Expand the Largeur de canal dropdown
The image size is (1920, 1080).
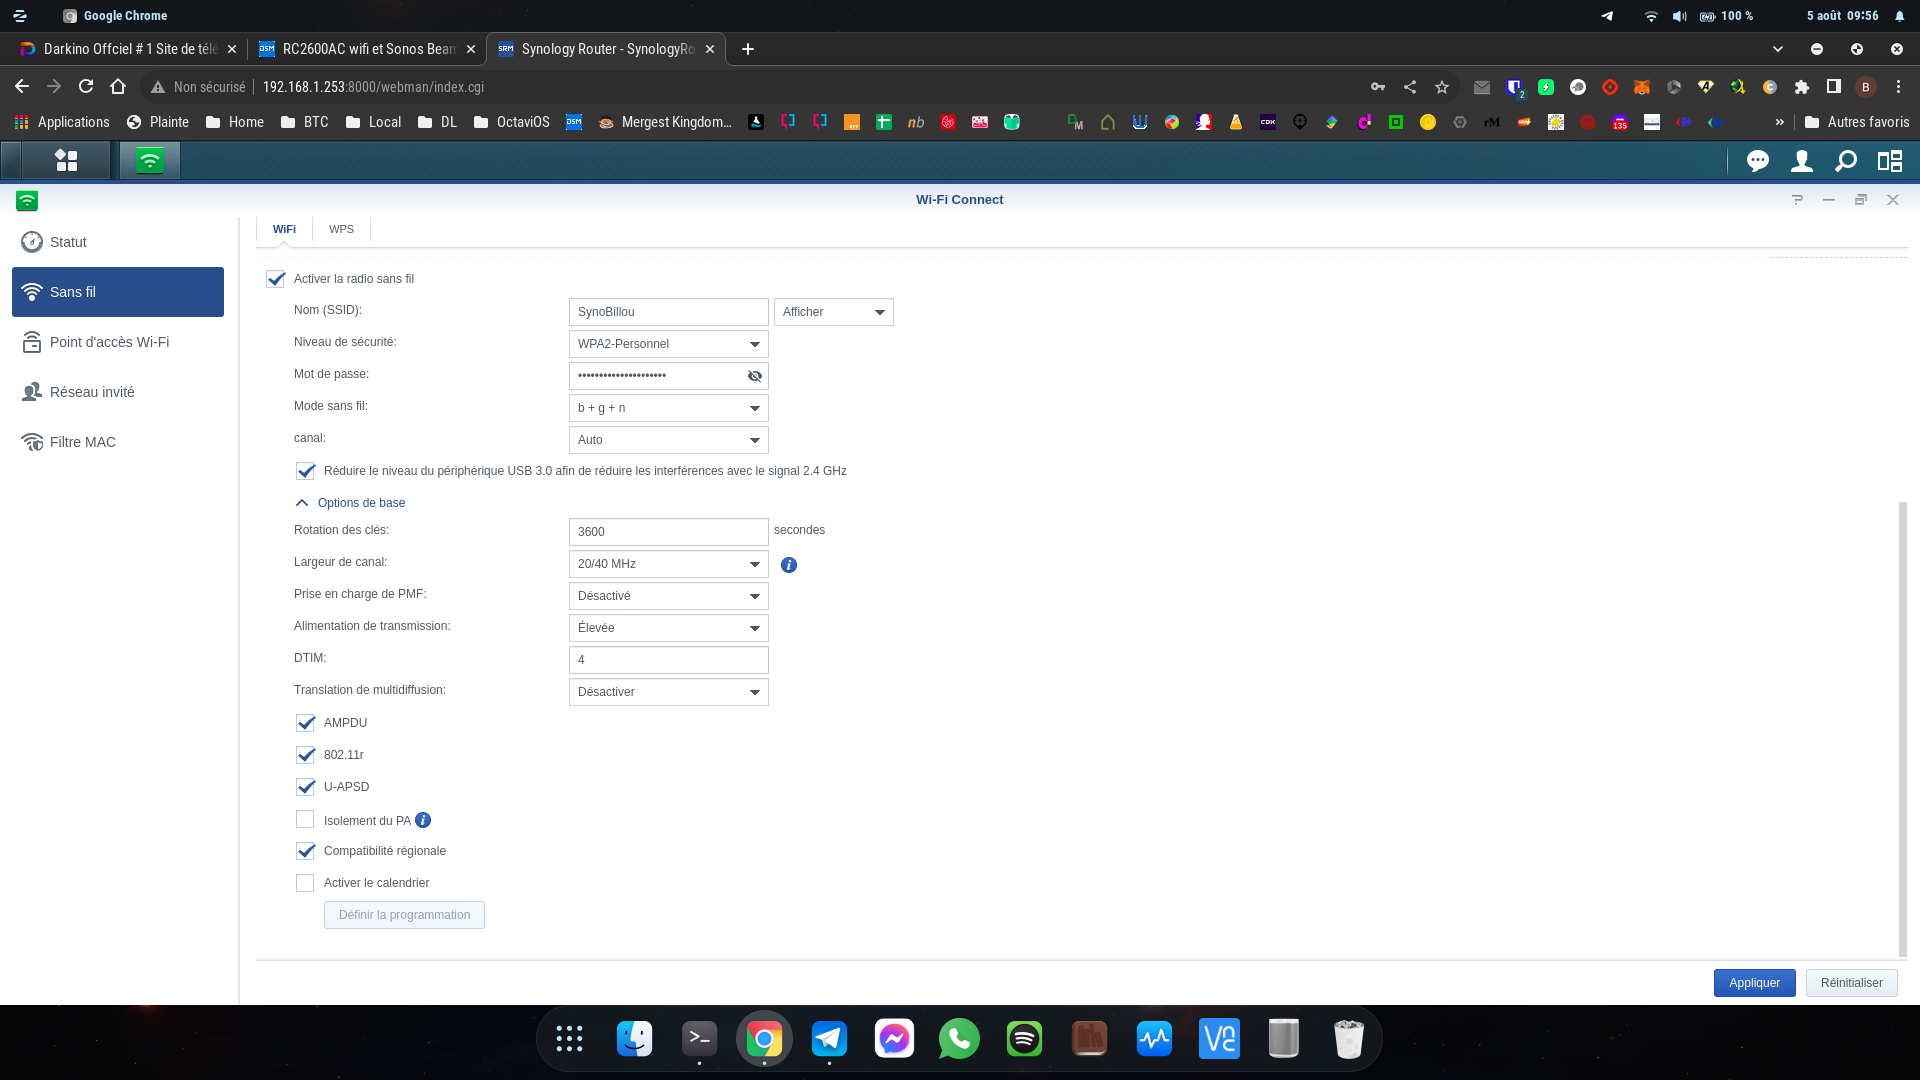[x=668, y=564]
